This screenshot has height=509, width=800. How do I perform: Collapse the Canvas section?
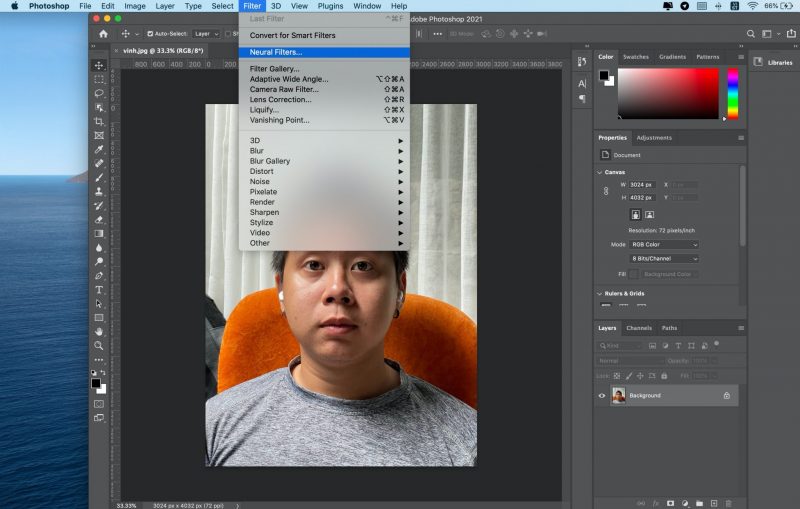[x=600, y=172]
